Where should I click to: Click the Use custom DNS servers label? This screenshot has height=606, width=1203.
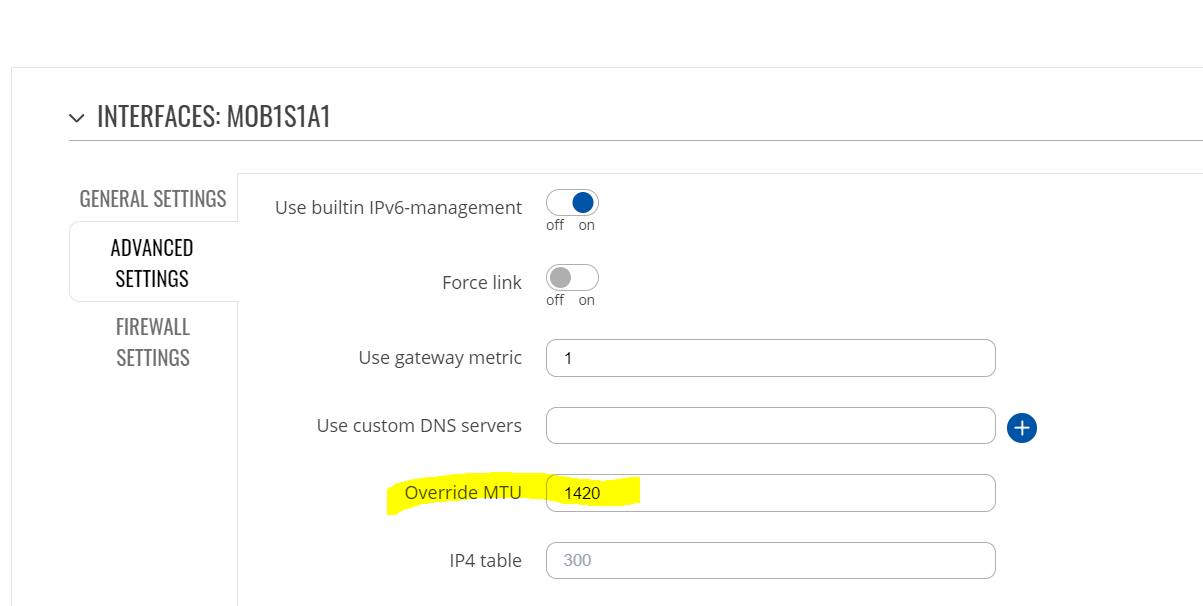(x=419, y=426)
